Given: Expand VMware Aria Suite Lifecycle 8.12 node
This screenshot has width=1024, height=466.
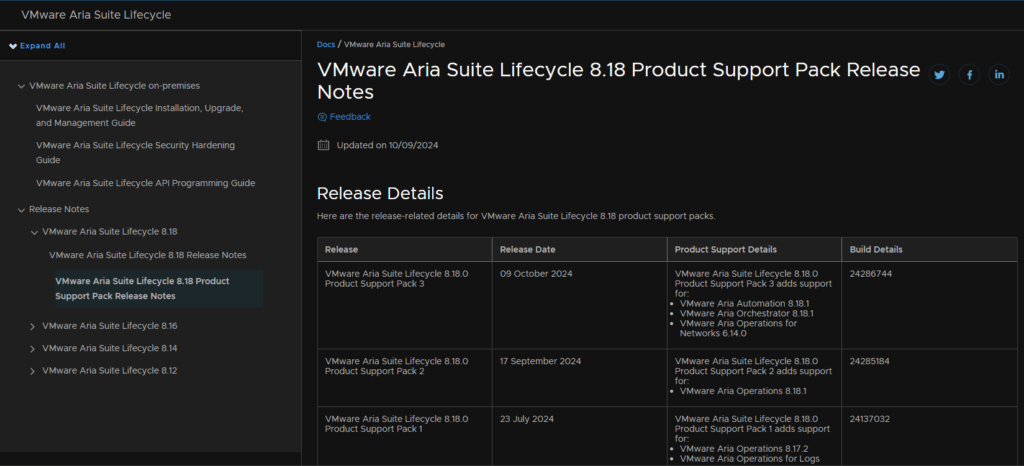Looking at the screenshot, I should 33,371.
